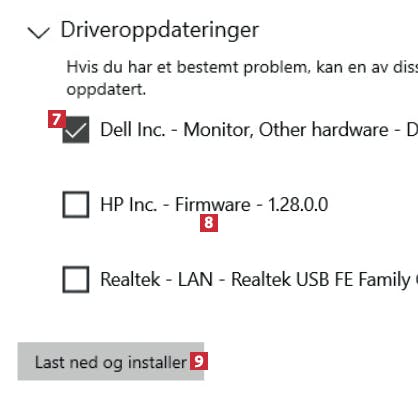The width and height of the screenshot is (418, 394).
Task: Select the HP Inc. driver label text
Action: (214, 204)
